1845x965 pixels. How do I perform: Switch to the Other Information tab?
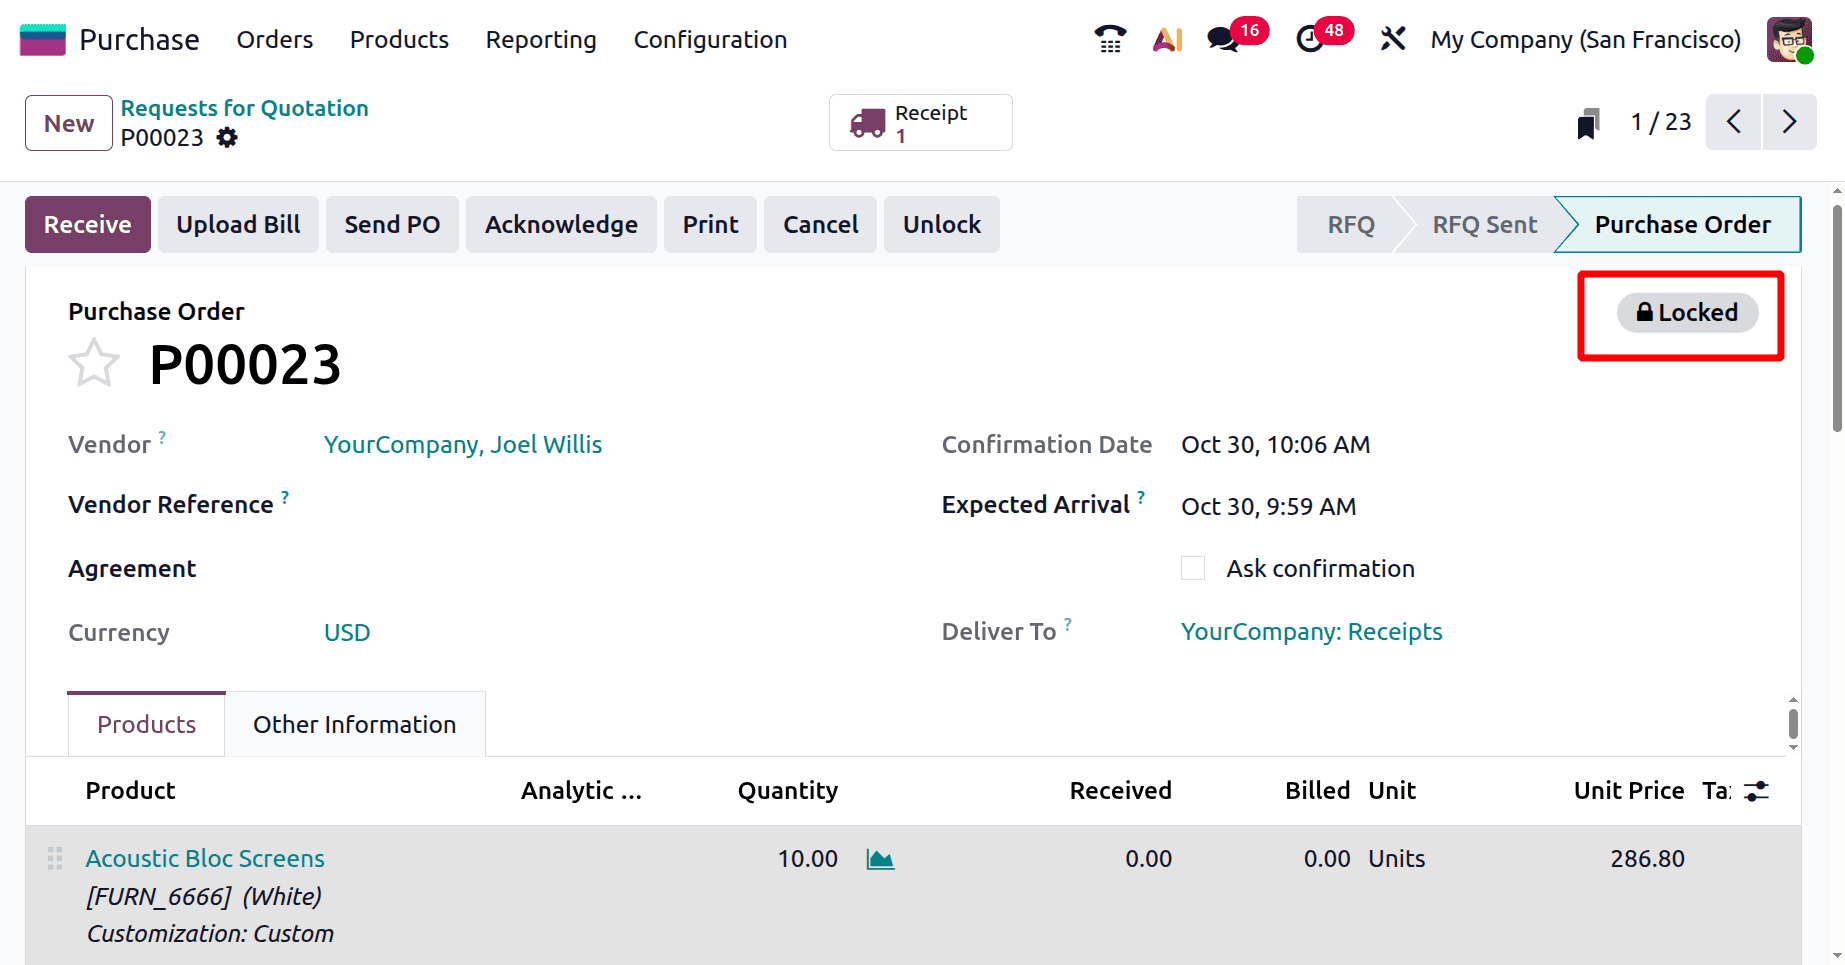[354, 723]
